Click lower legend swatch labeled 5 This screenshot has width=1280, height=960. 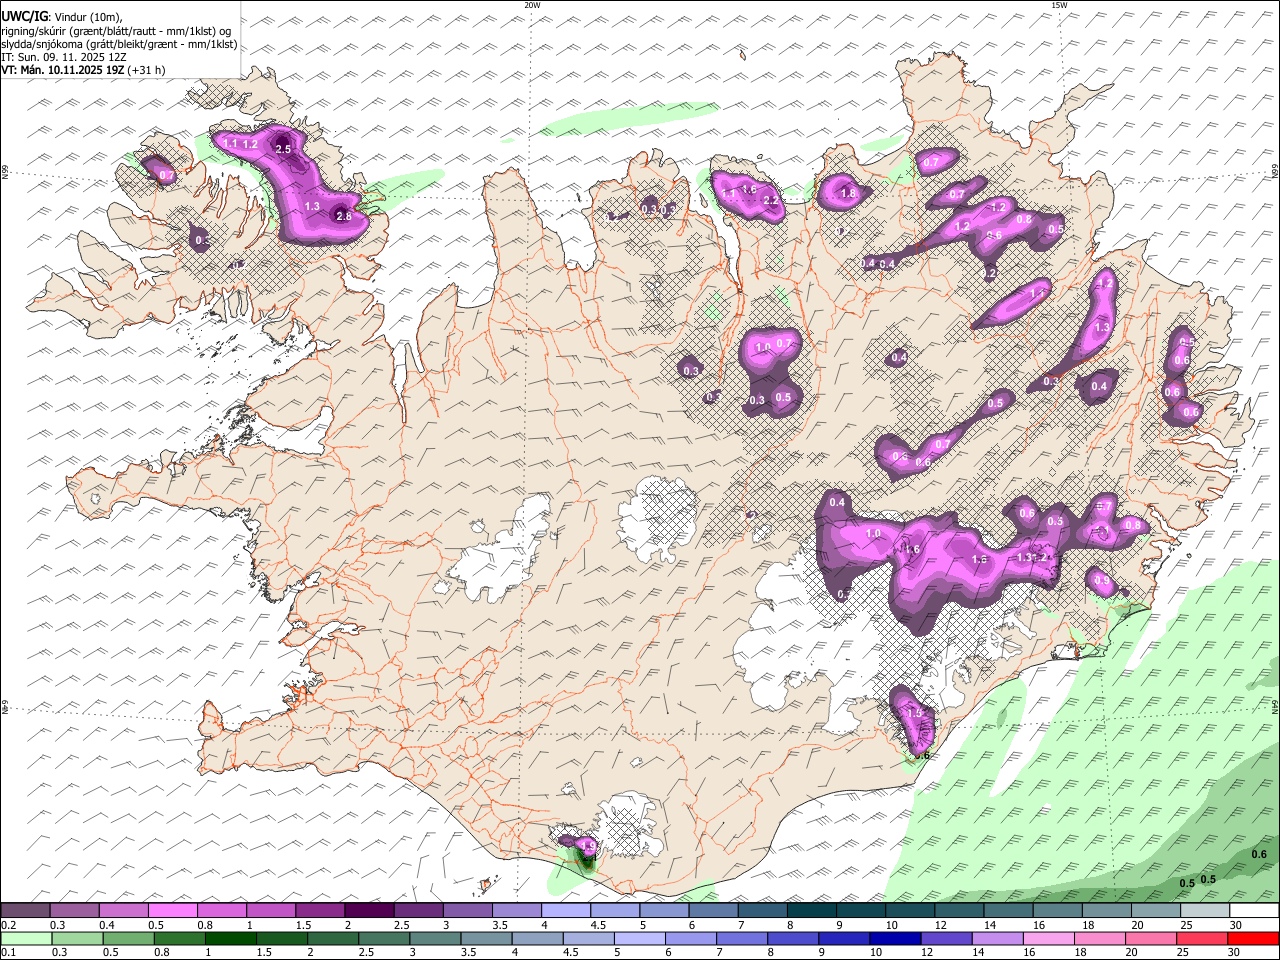[x=640, y=939]
